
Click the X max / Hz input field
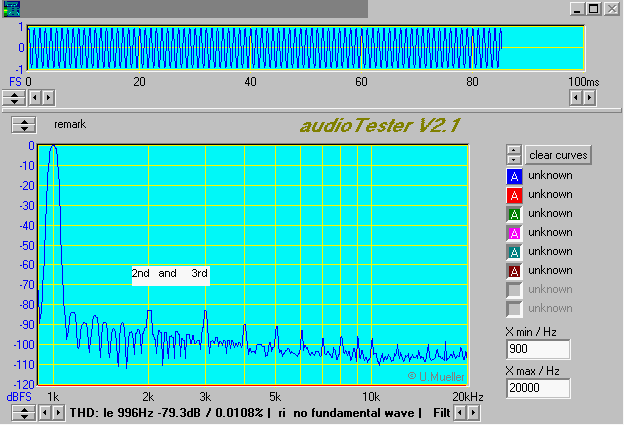[538, 388]
